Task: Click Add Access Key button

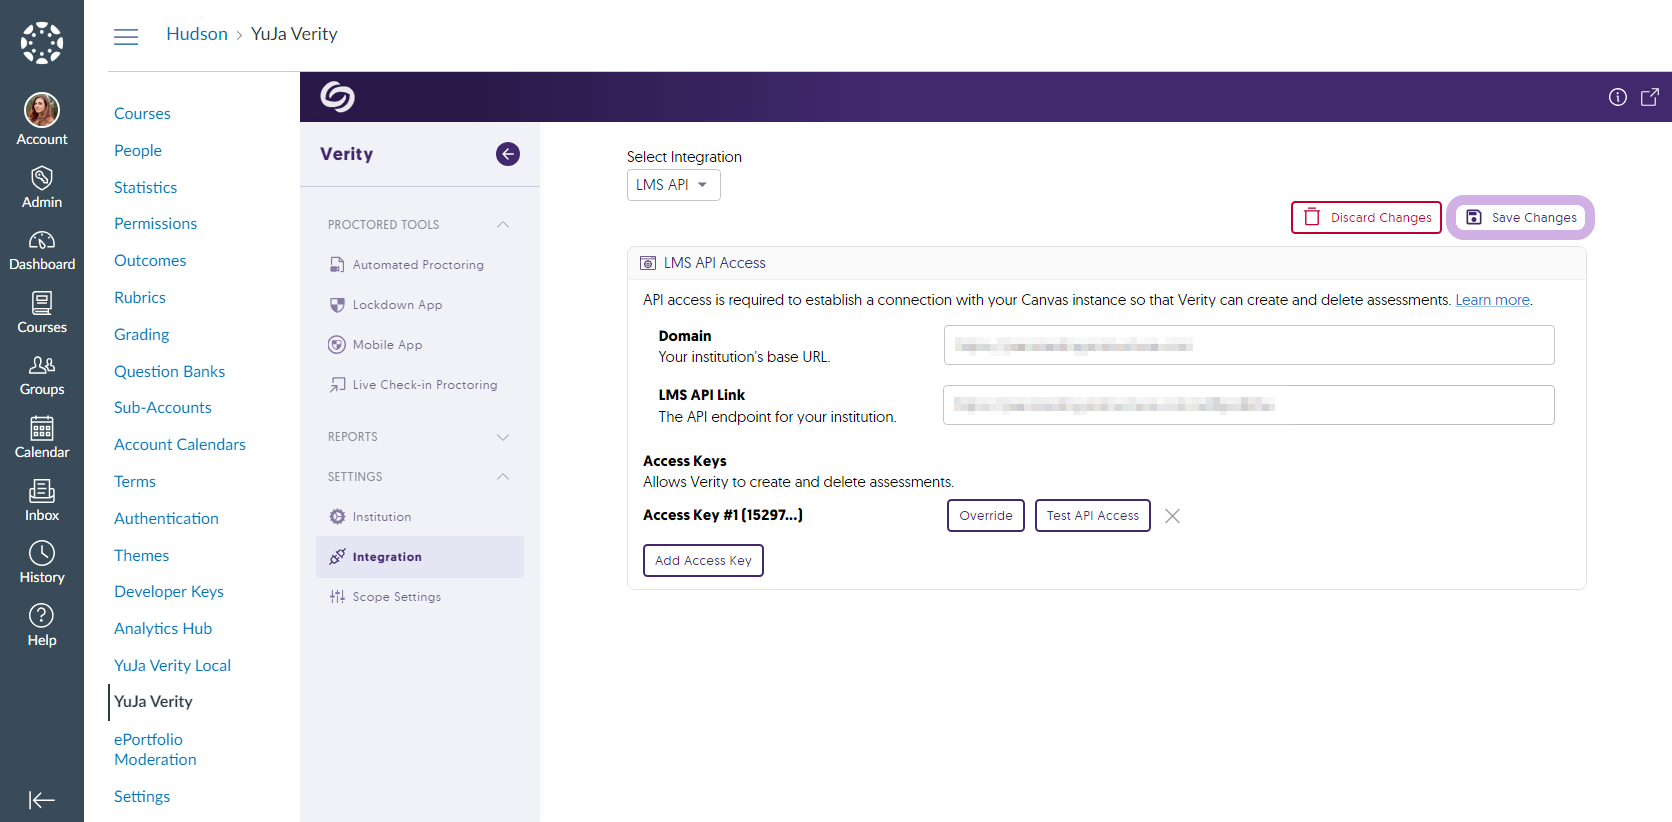Action: tap(703, 561)
